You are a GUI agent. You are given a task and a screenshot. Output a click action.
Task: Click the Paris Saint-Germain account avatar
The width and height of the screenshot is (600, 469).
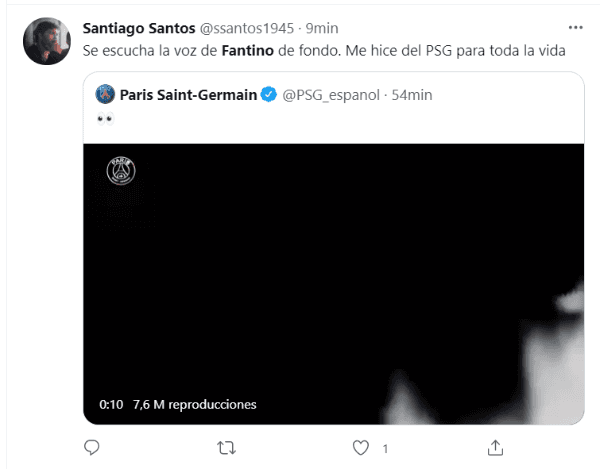tap(105, 95)
